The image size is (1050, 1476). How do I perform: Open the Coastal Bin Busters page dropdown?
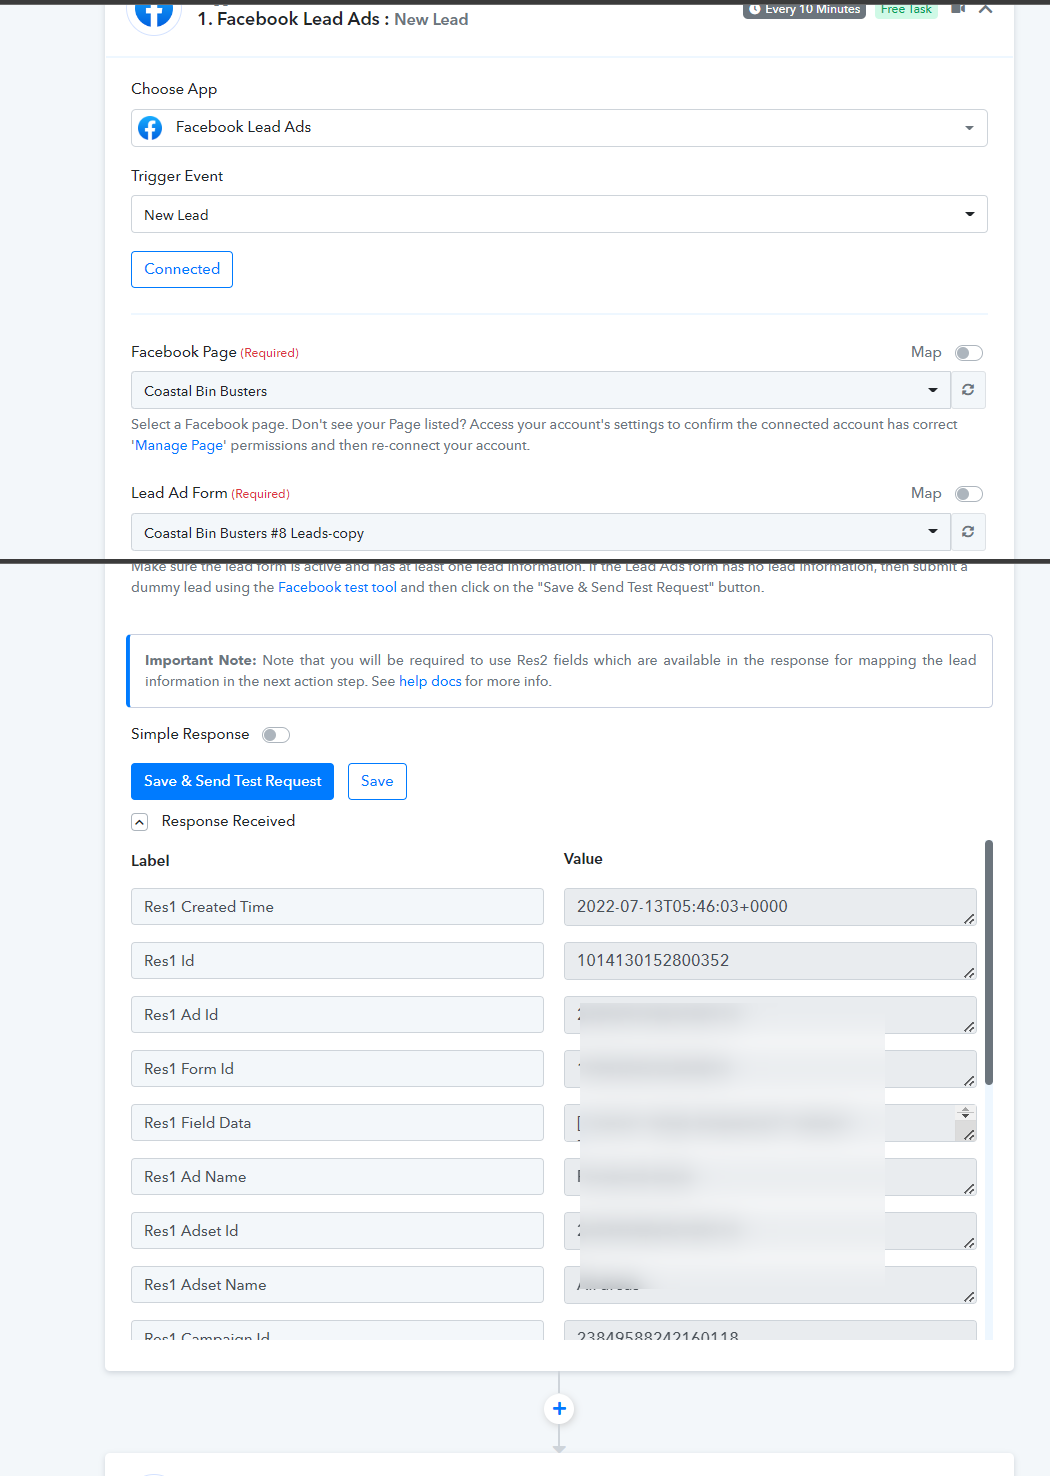[541, 390]
